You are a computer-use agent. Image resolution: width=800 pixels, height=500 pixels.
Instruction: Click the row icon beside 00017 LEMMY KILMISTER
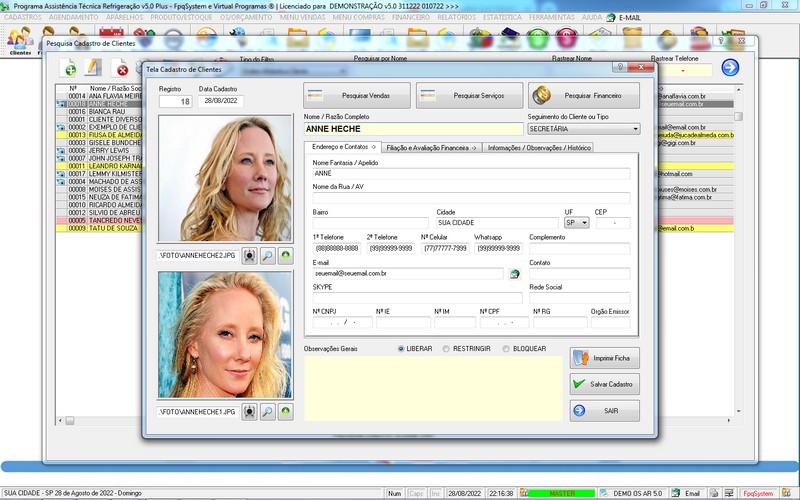pyautogui.click(x=61, y=174)
